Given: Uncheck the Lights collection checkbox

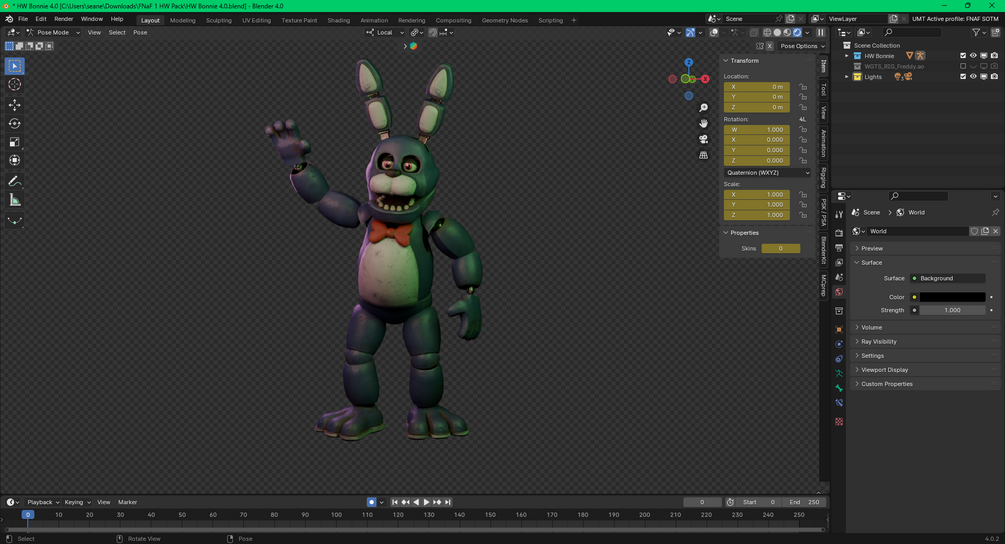Looking at the screenshot, I should pyautogui.click(x=963, y=77).
